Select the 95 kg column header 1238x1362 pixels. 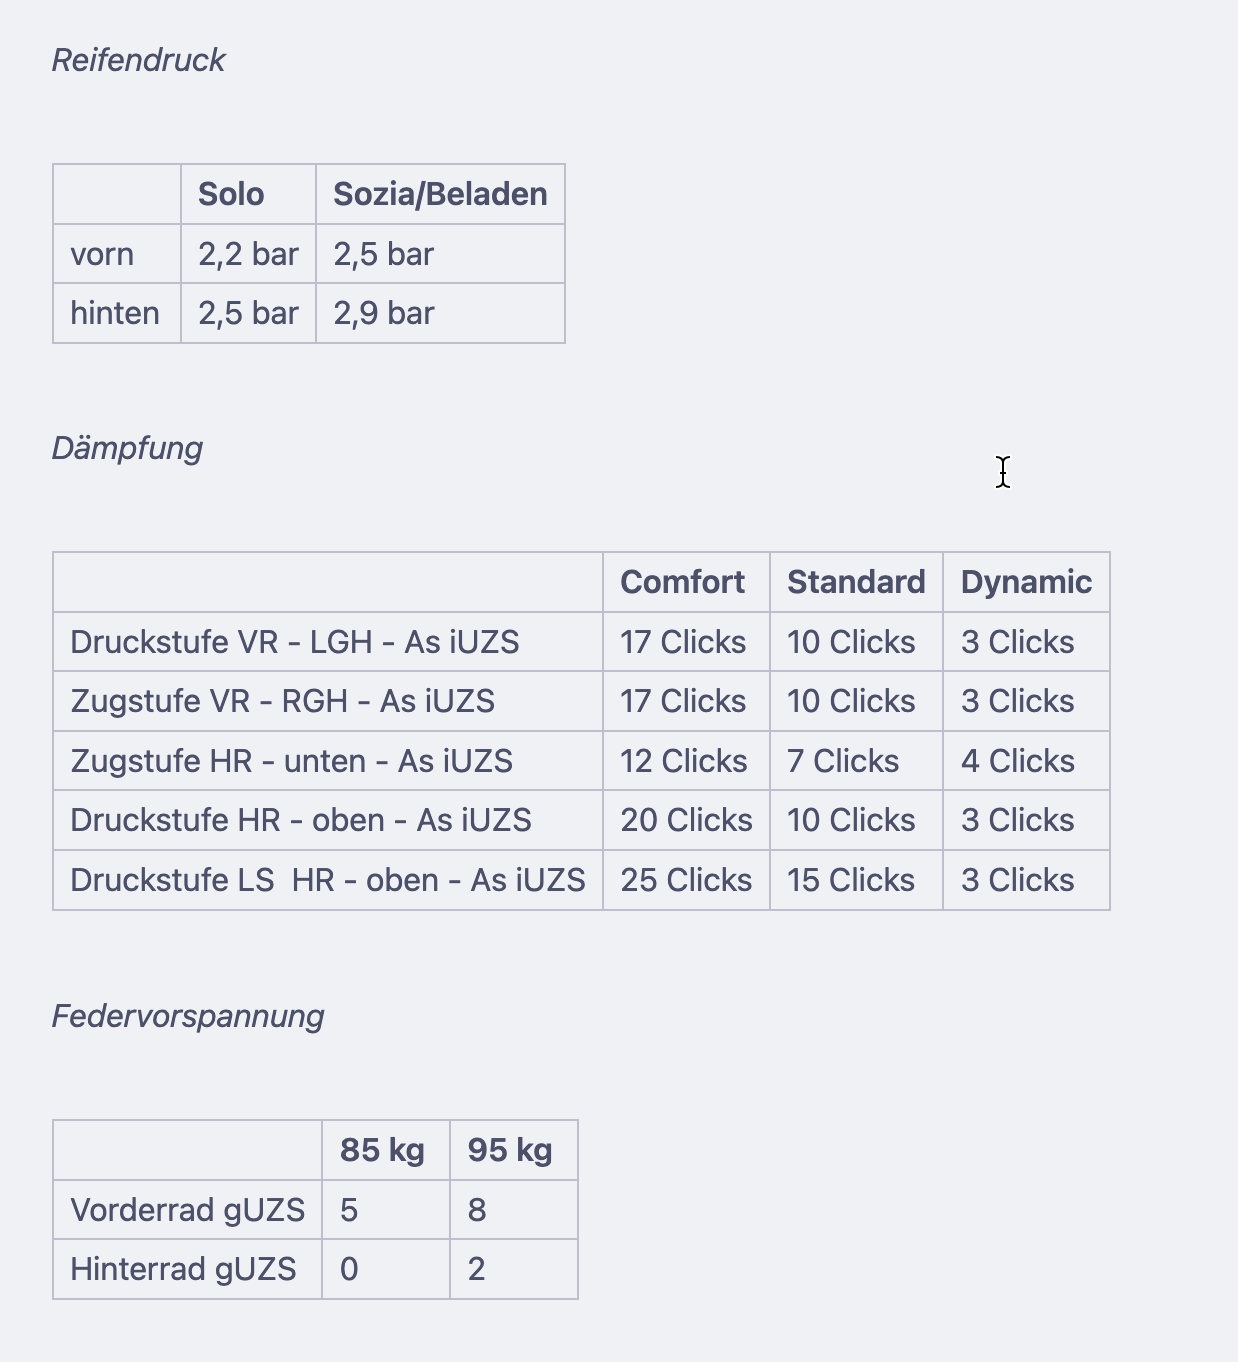coord(510,1150)
